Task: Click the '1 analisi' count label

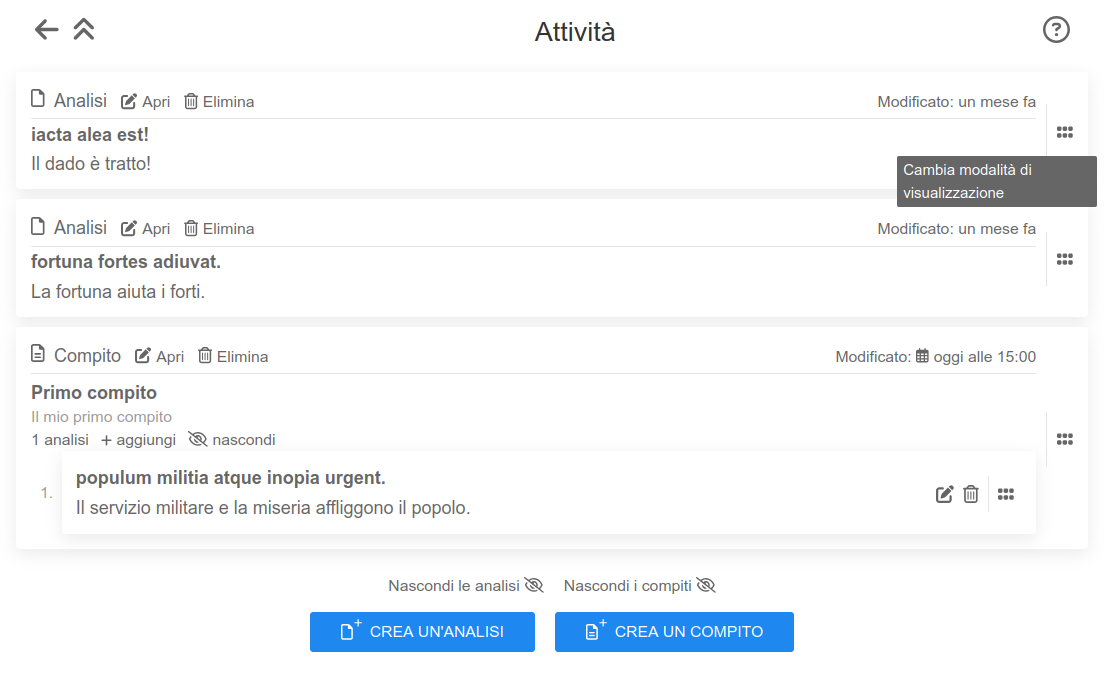Action: click(x=60, y=440)
